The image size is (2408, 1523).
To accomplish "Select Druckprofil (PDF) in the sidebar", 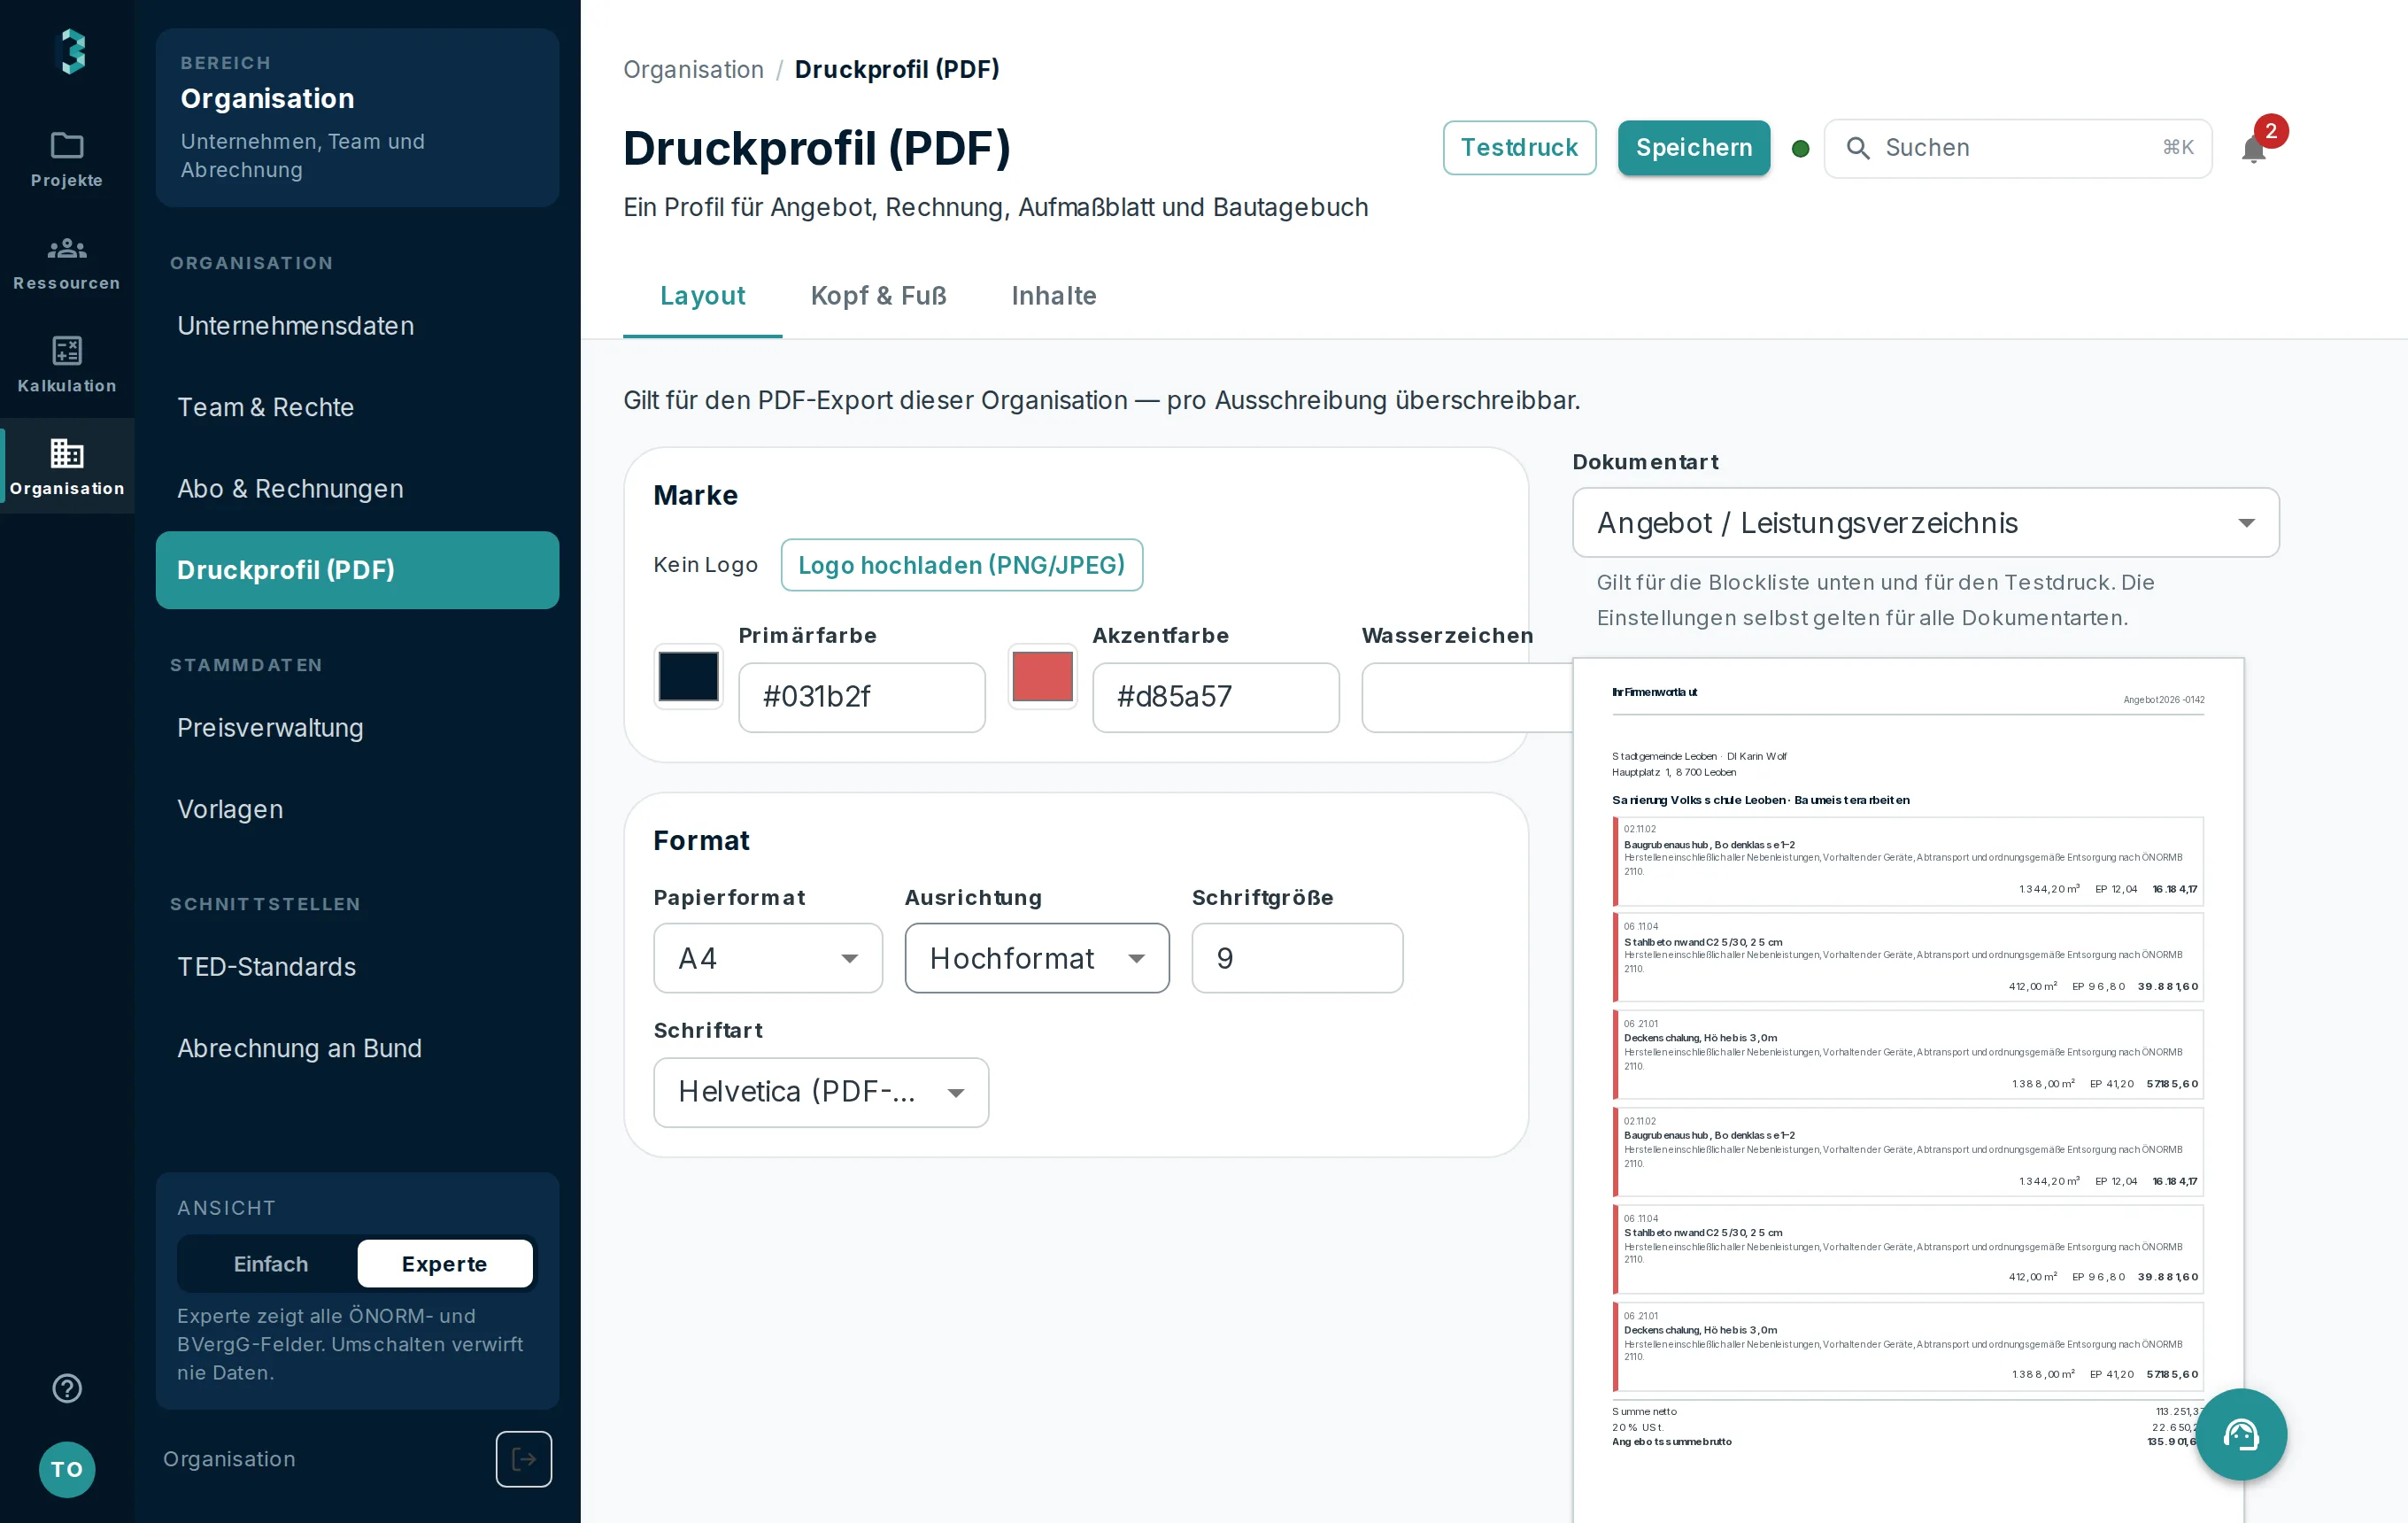I will pos(357,570).
